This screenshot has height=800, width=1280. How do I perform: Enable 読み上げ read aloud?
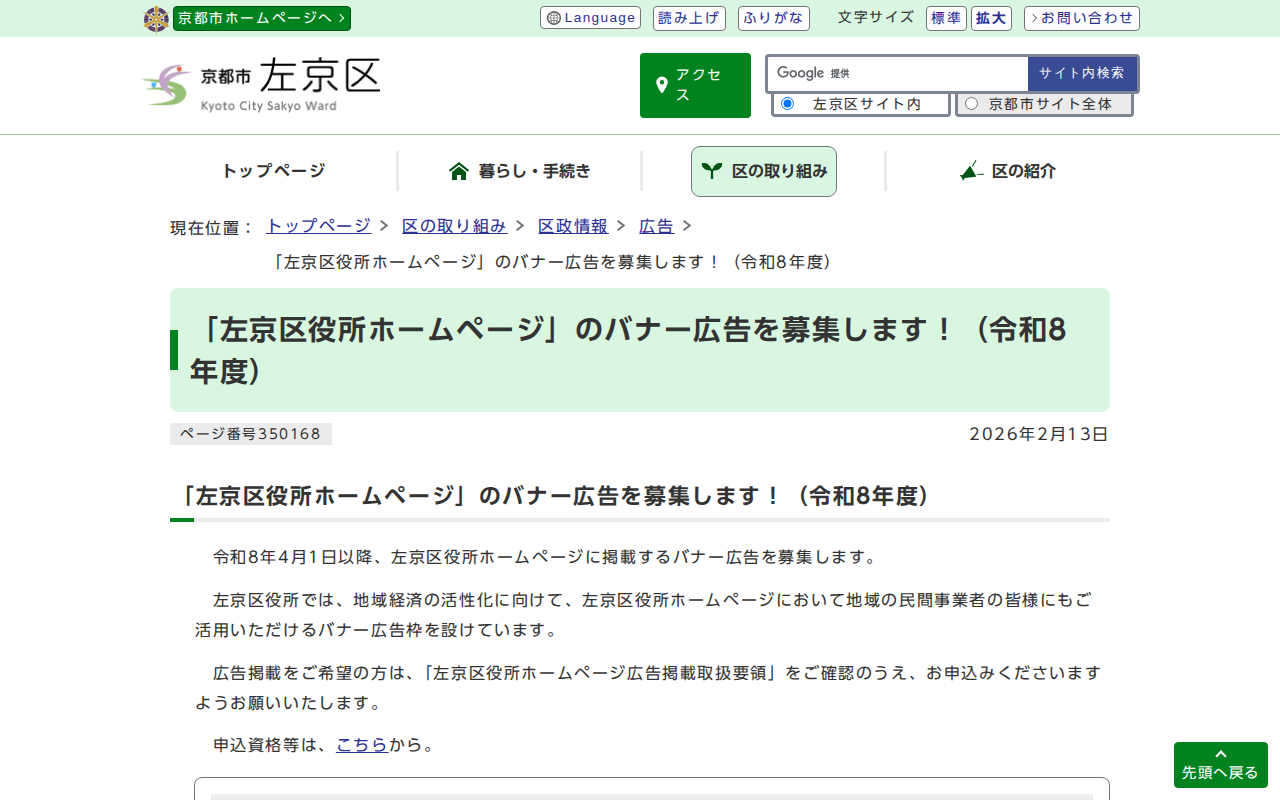coord(688,18)
